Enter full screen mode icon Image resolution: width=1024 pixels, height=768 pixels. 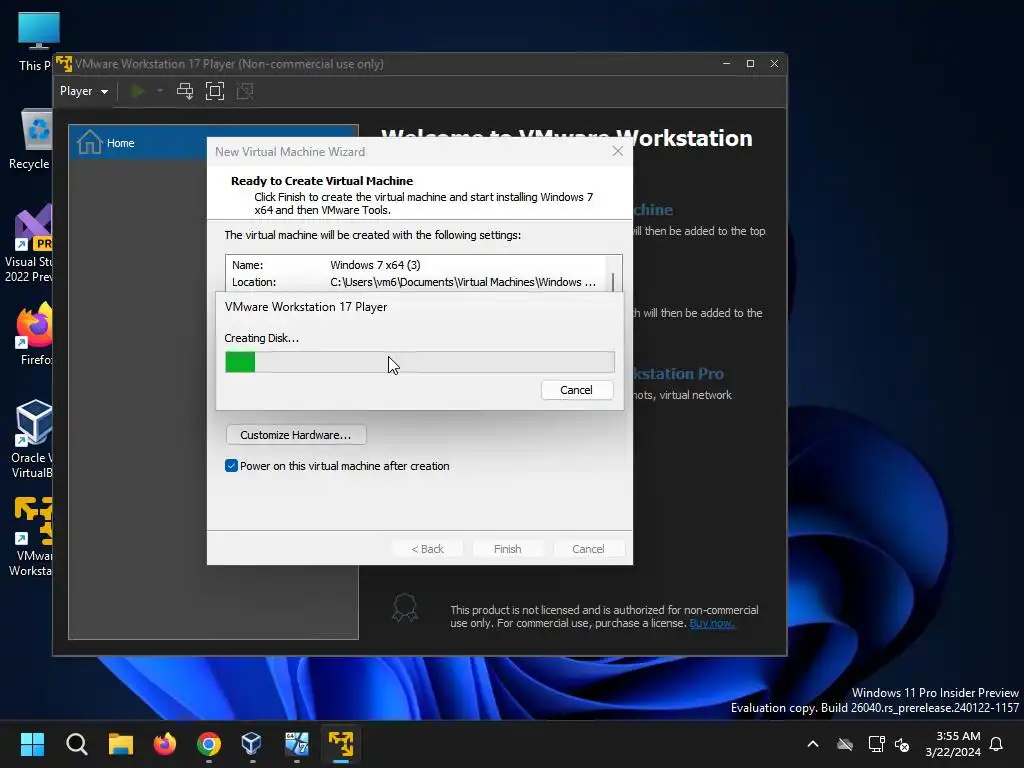(215, 91)
